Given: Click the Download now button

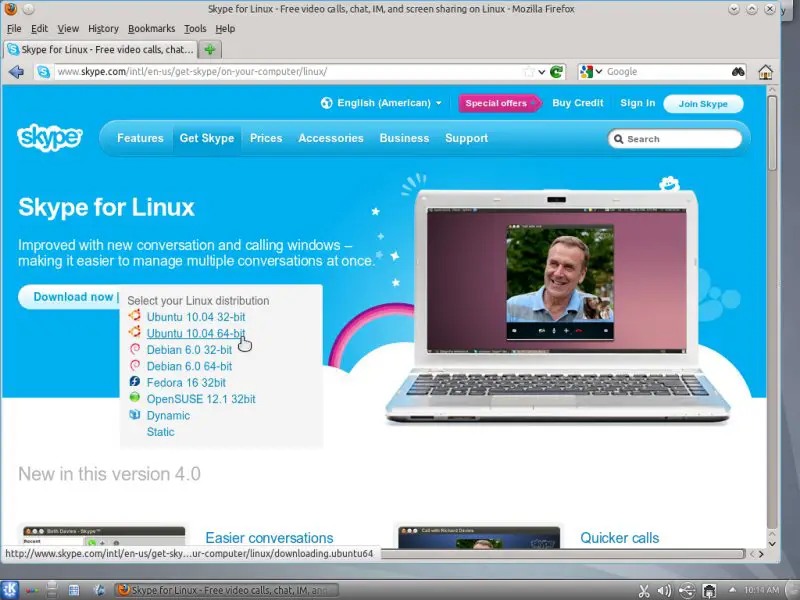Looking at the screenshot, I should click(x=70, y=297).
